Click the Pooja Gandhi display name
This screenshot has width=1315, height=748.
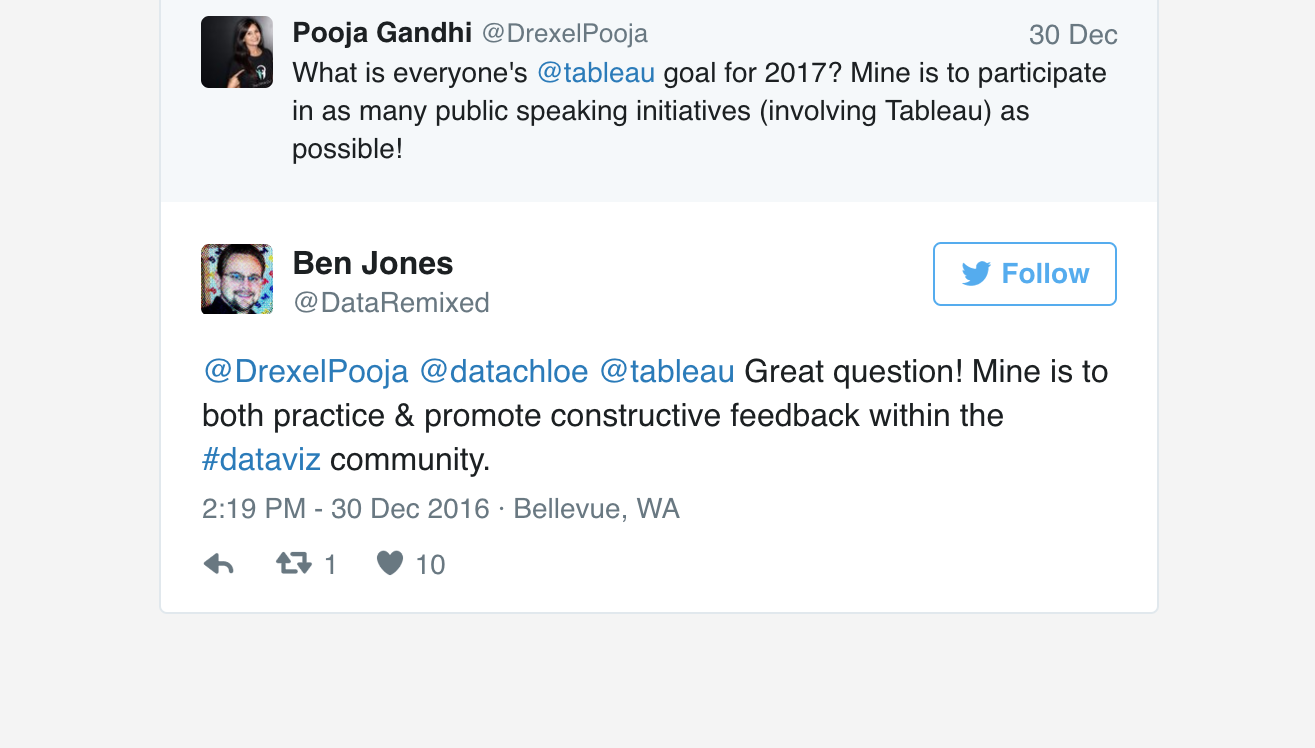[382, 33]
